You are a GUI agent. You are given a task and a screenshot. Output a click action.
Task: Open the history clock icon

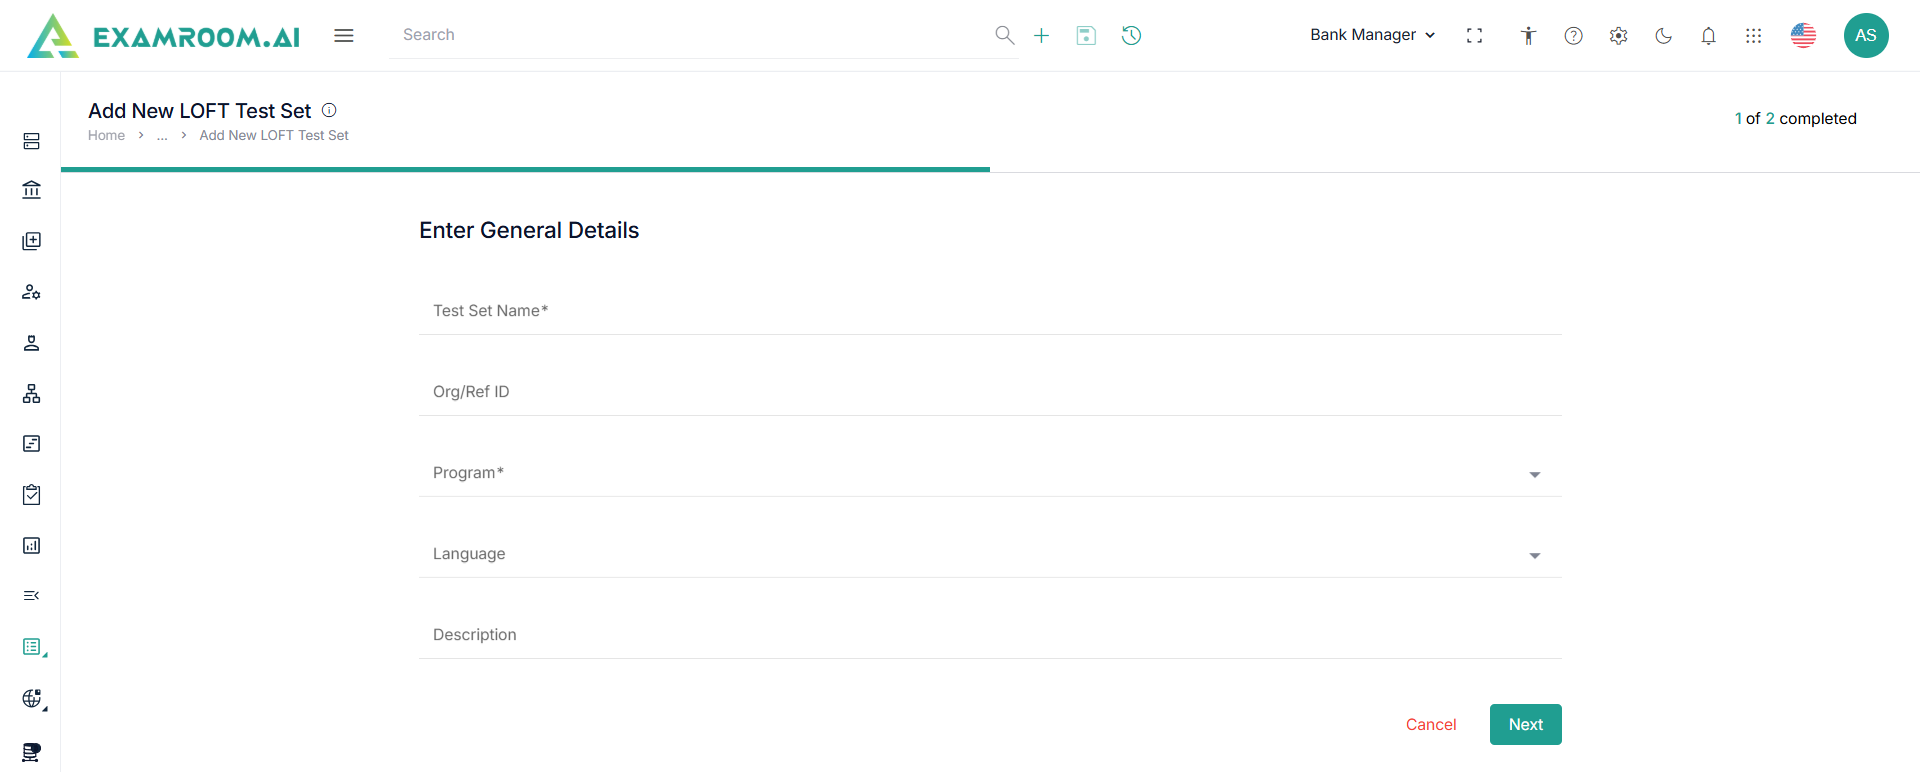1131,36
